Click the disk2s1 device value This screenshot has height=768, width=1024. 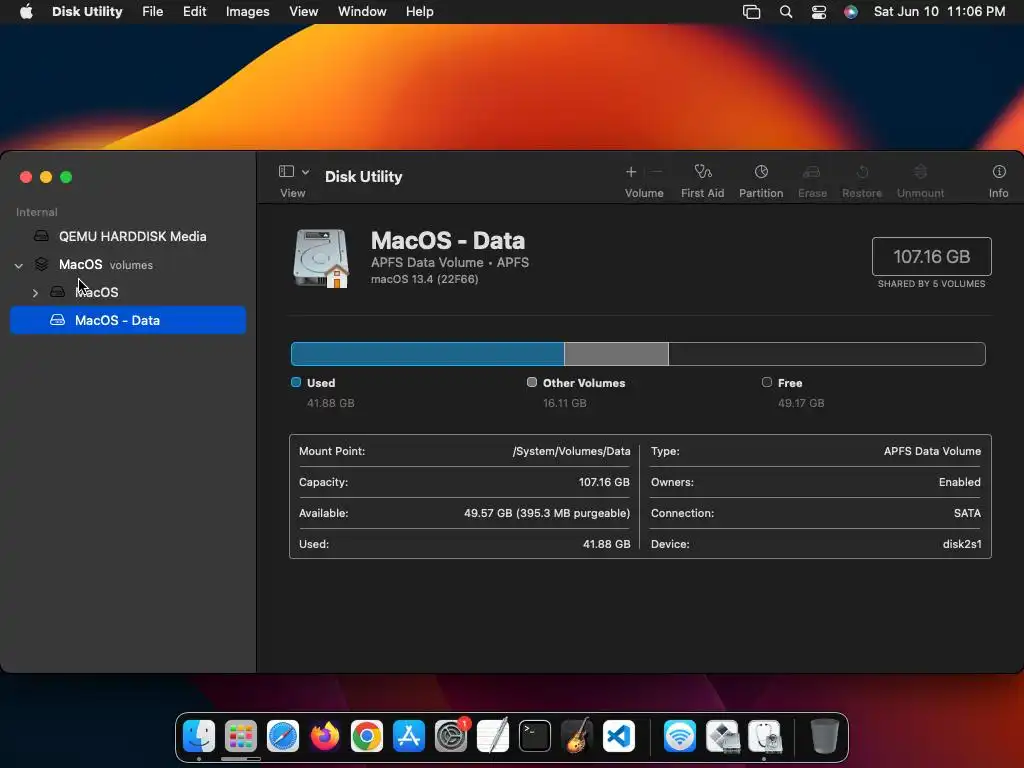click(962, 544)
